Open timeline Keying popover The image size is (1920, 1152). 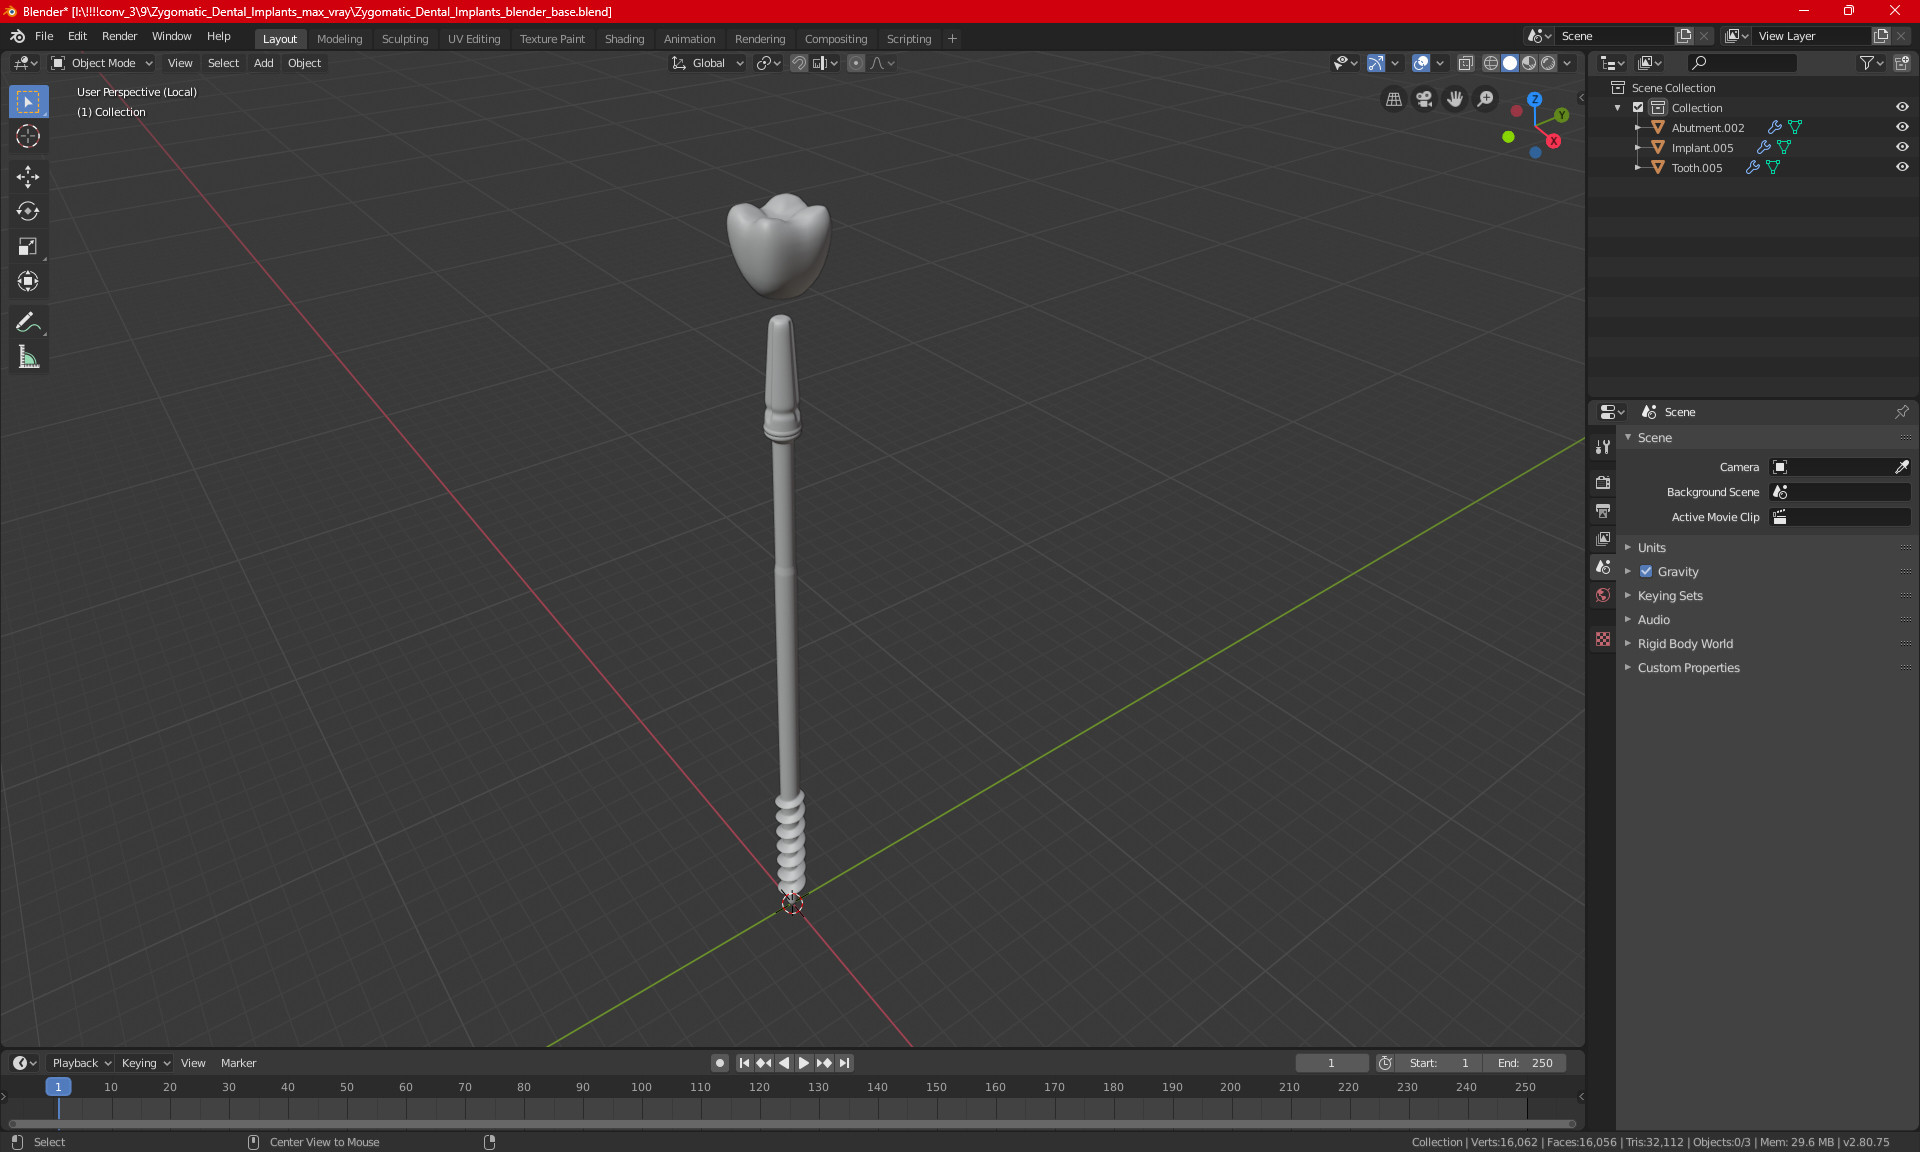(x=146, y=1063)
